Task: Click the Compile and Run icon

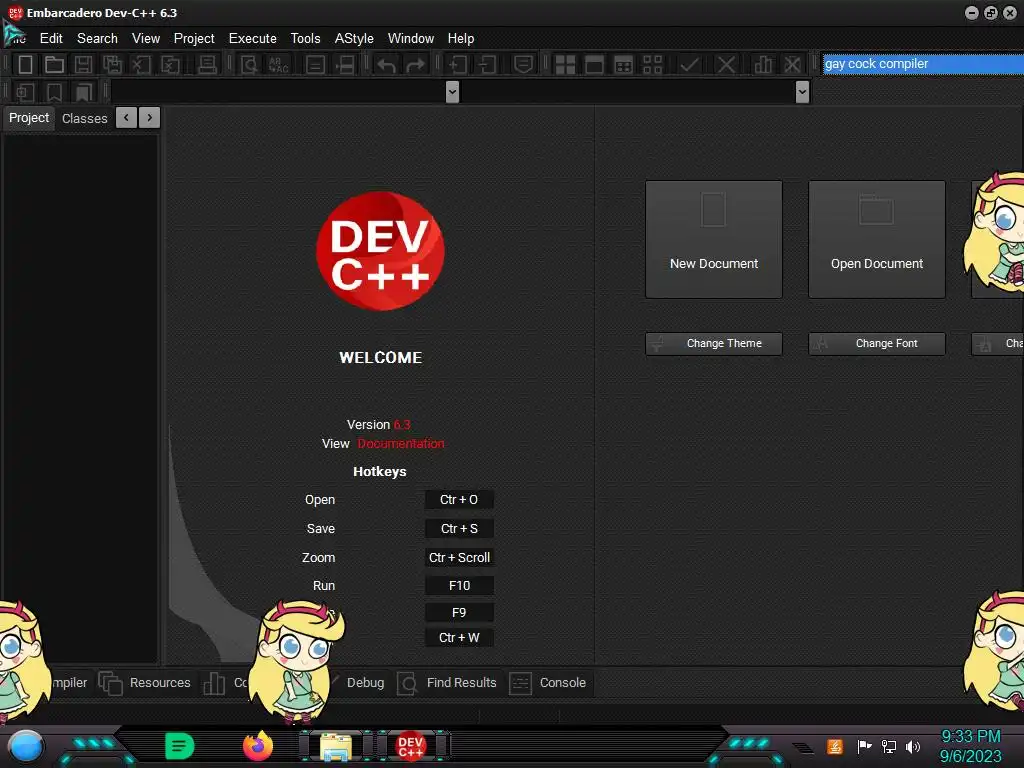Action: 624,65
